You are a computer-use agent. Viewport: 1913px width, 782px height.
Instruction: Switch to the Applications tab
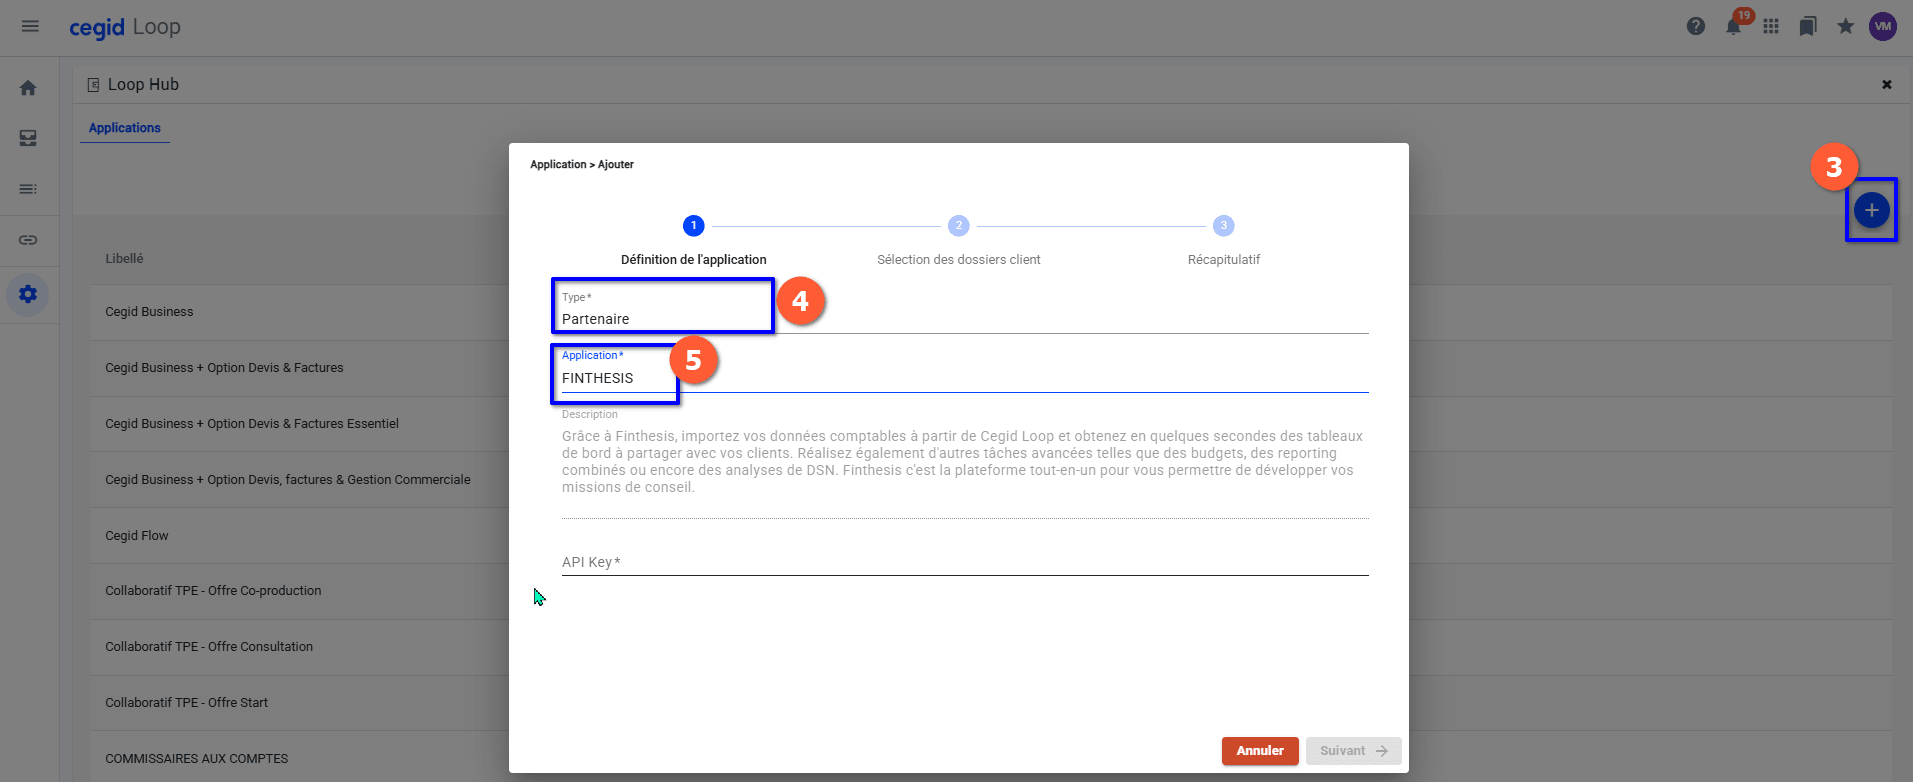125,128
